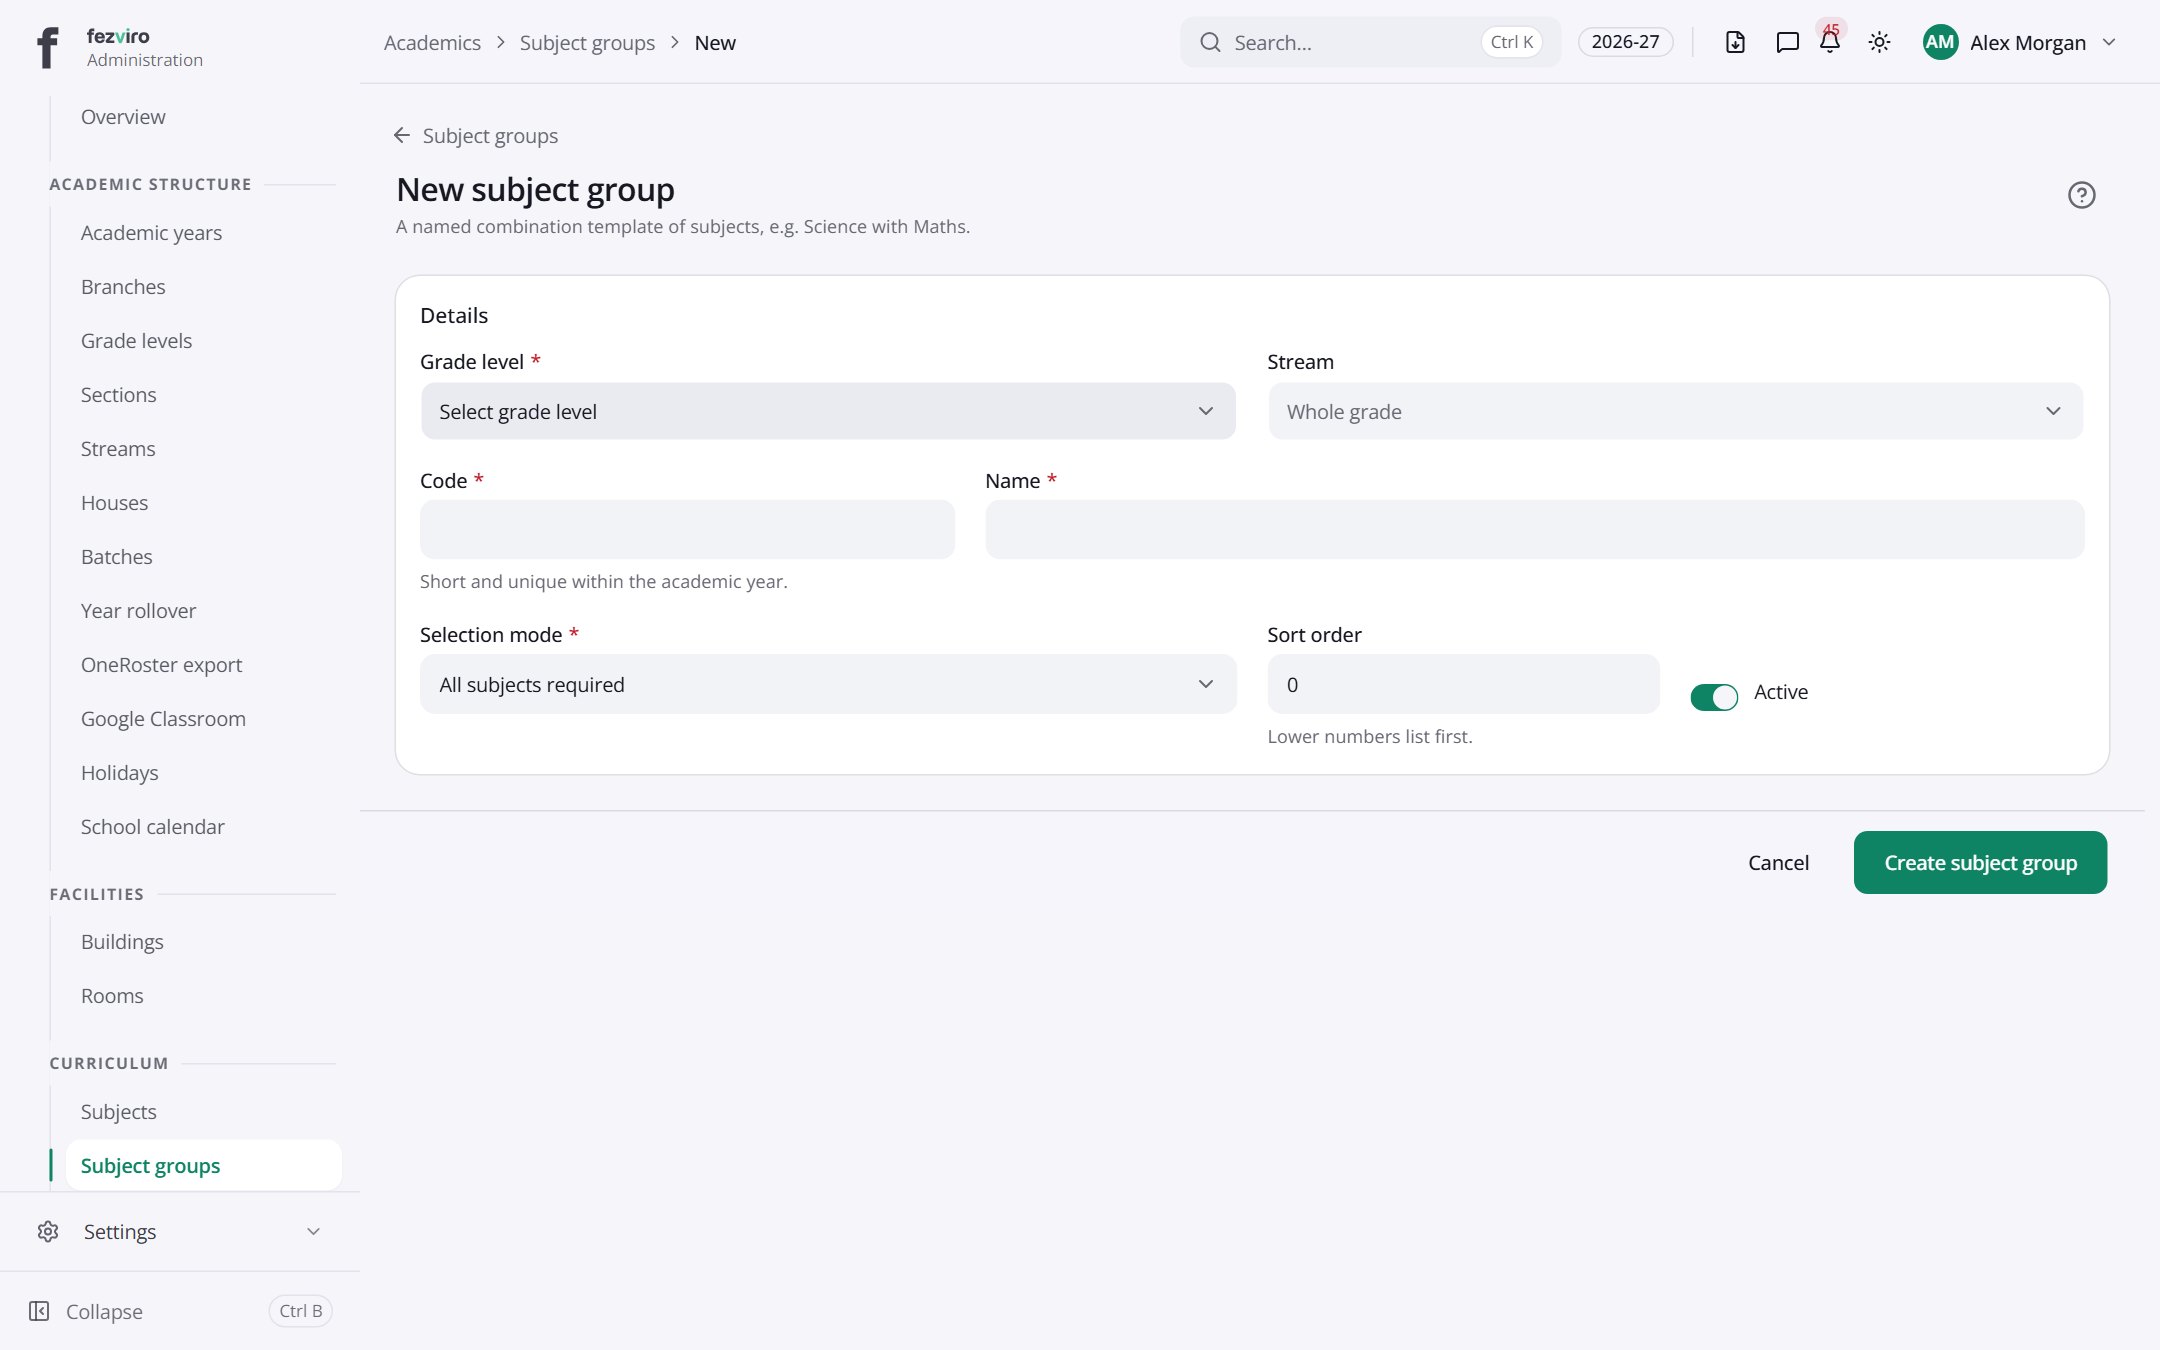Open the 2026-27 academic year selector
The image size is (2160, 1350).
click(x=1625, y=42)
